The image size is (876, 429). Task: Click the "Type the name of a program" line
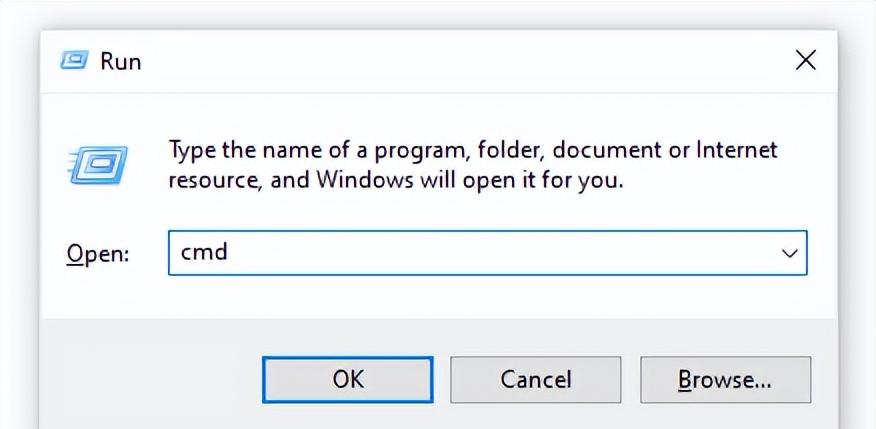[473, 151]
